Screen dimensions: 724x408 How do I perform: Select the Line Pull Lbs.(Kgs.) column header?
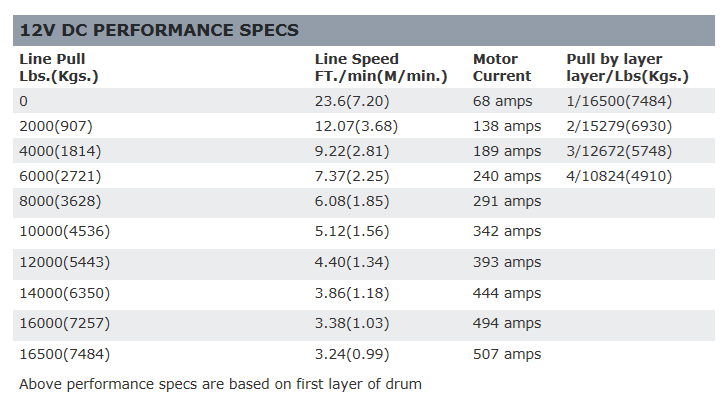tap(59, 67)
